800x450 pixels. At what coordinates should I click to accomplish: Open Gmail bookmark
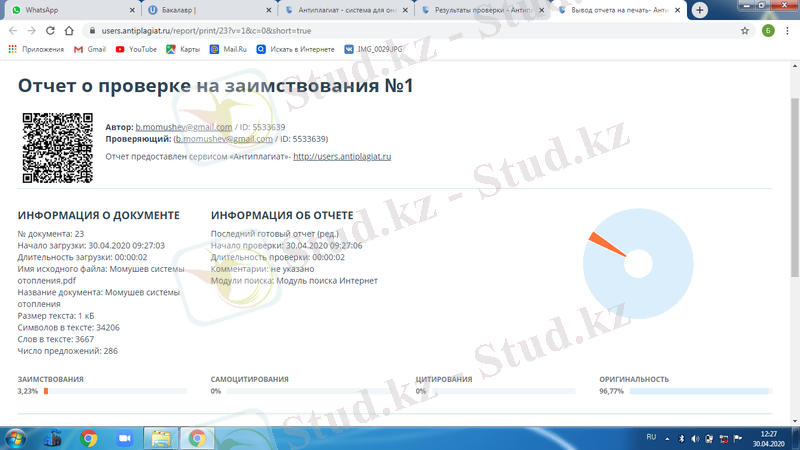click(90, 49)
